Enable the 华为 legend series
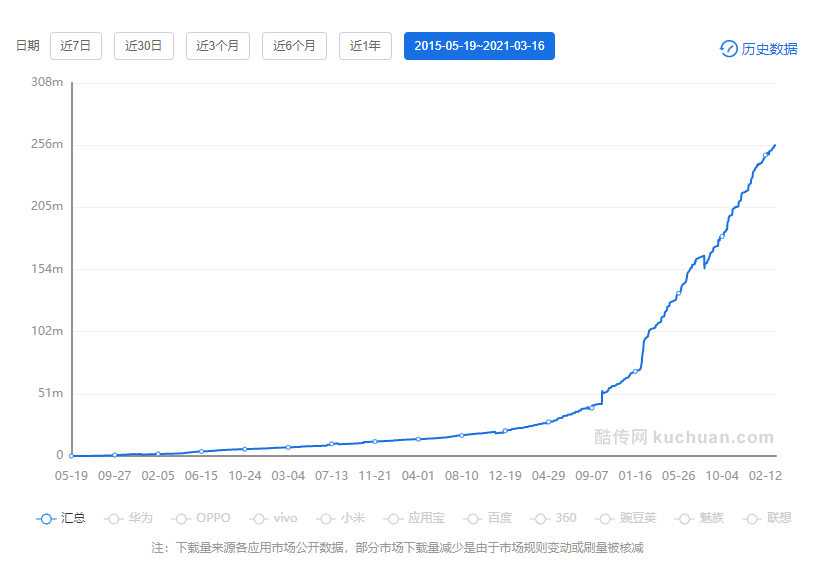This screenshot has width=828, height=573. [x=128, y=518]
